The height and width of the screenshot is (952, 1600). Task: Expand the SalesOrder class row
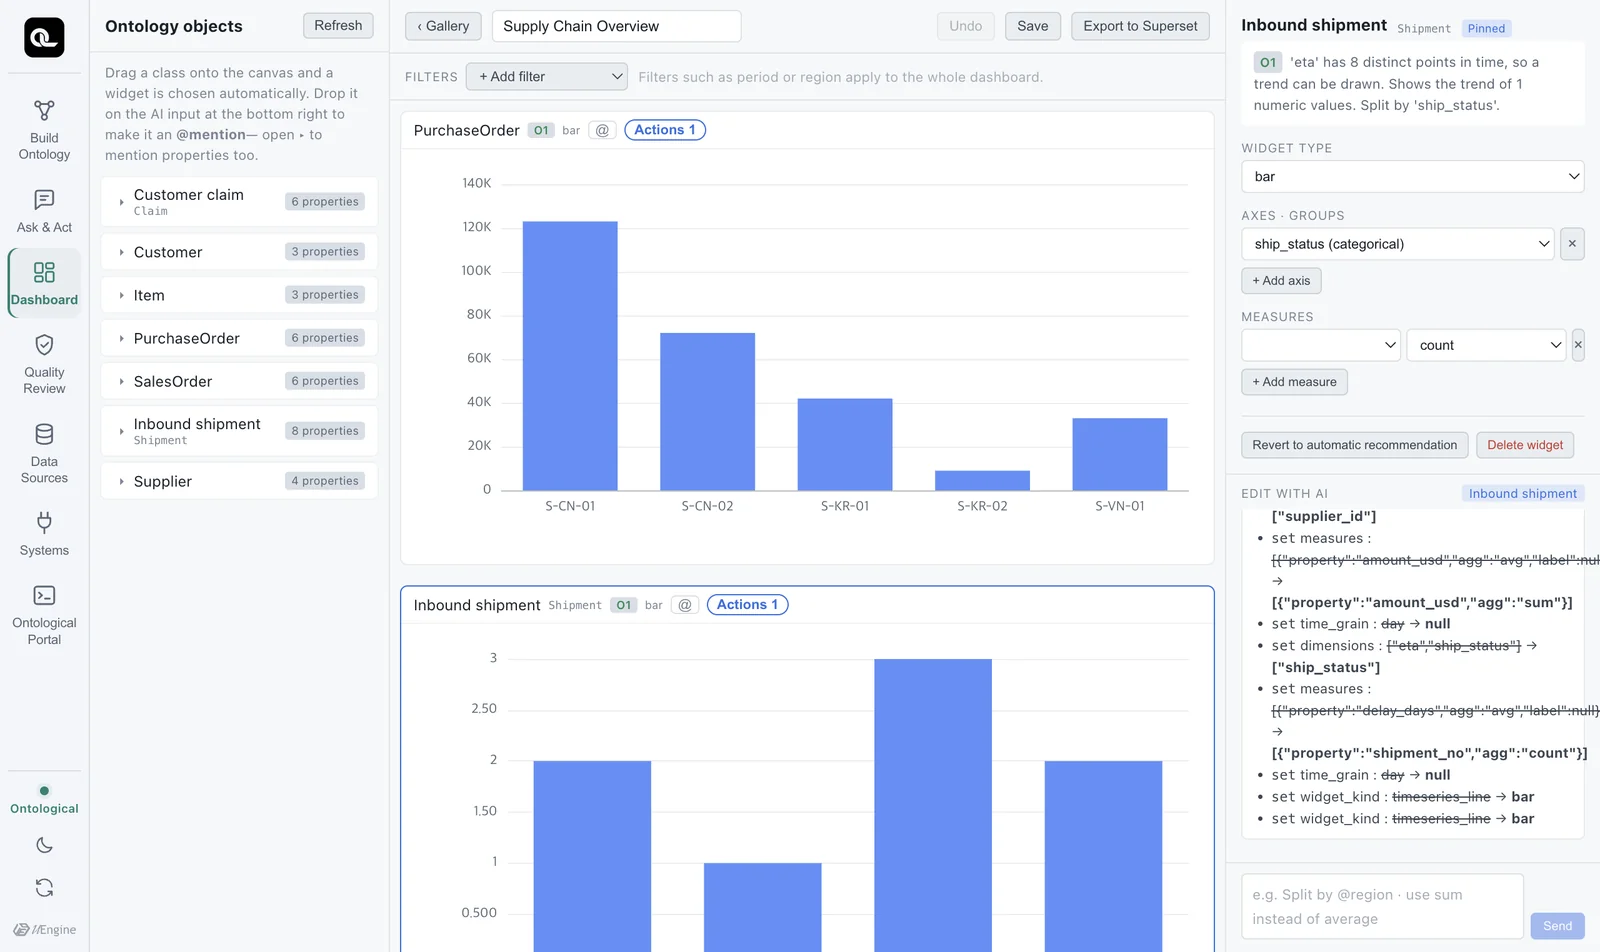pos(121,381)
